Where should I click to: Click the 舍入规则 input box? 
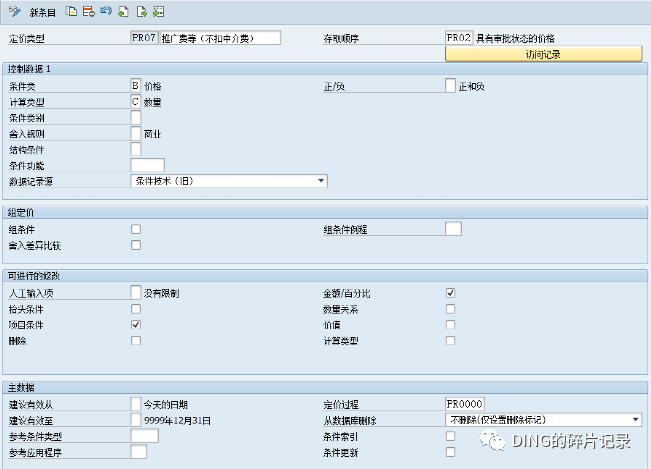(x=136, y=133)
